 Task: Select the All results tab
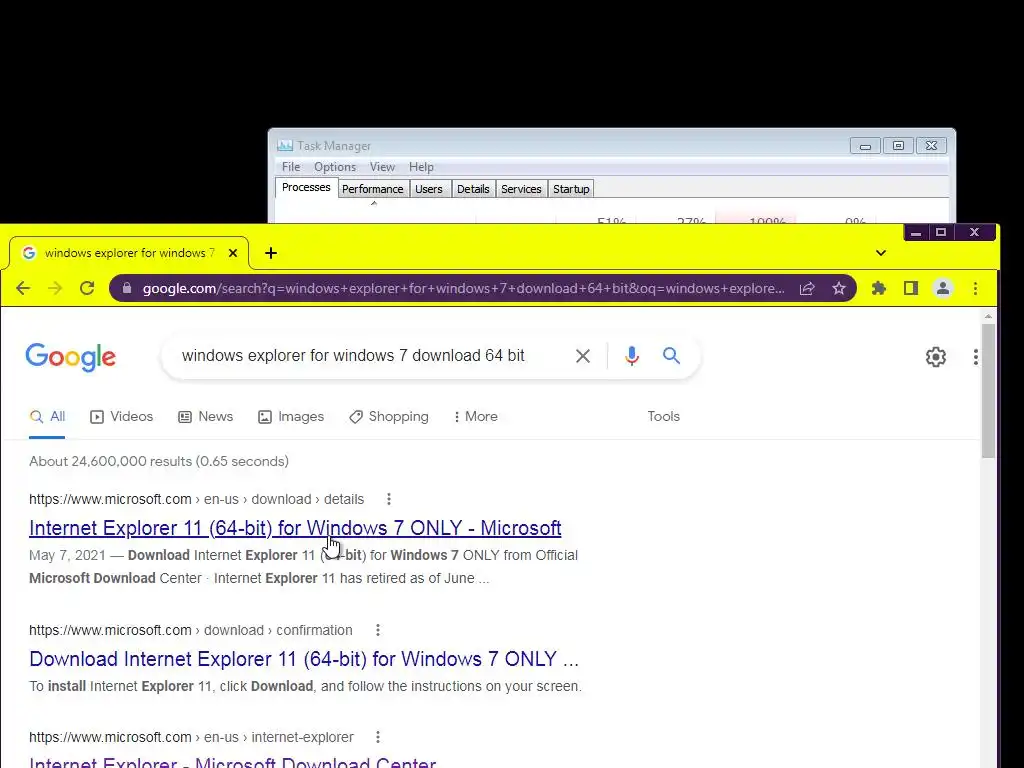pyautogui.click(x=47, y=417)
